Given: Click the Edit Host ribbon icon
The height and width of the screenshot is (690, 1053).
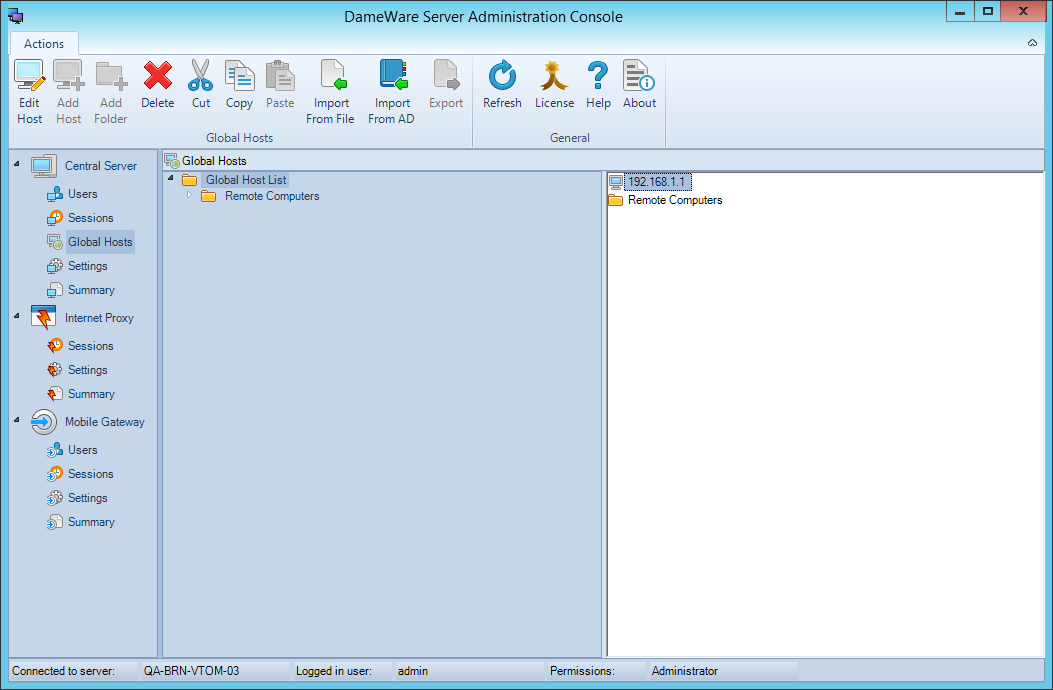Looking at the screenshot, I should pos(30,92).
